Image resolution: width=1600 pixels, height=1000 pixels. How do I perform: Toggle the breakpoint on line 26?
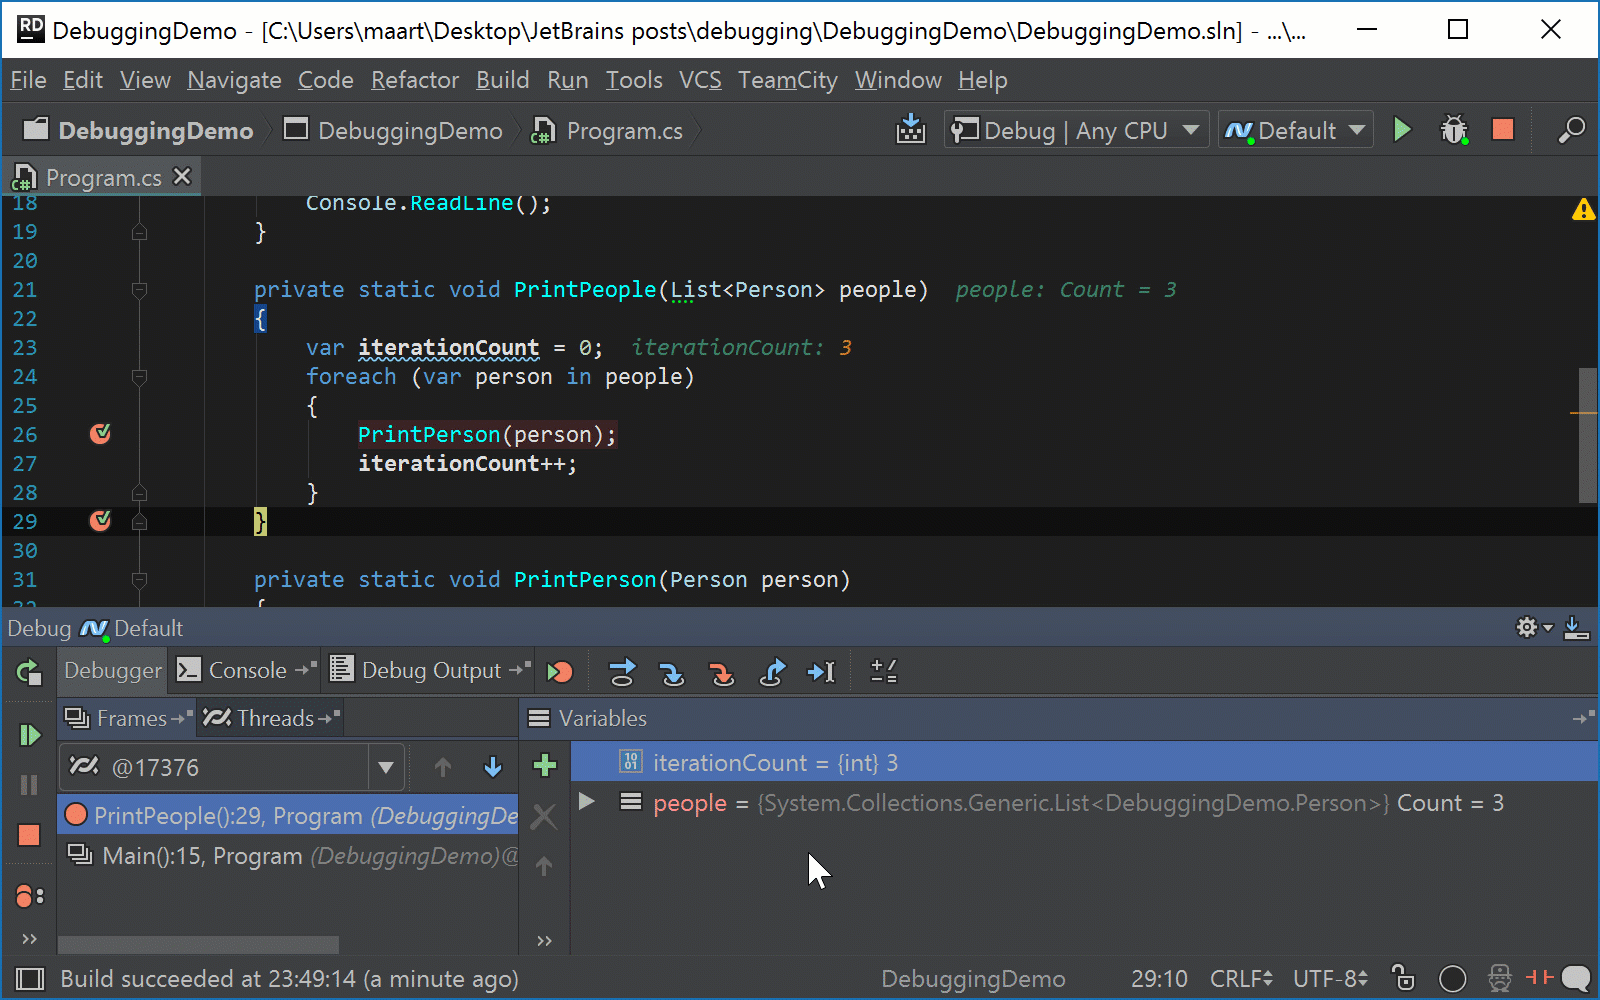click(x=100, y=434)
